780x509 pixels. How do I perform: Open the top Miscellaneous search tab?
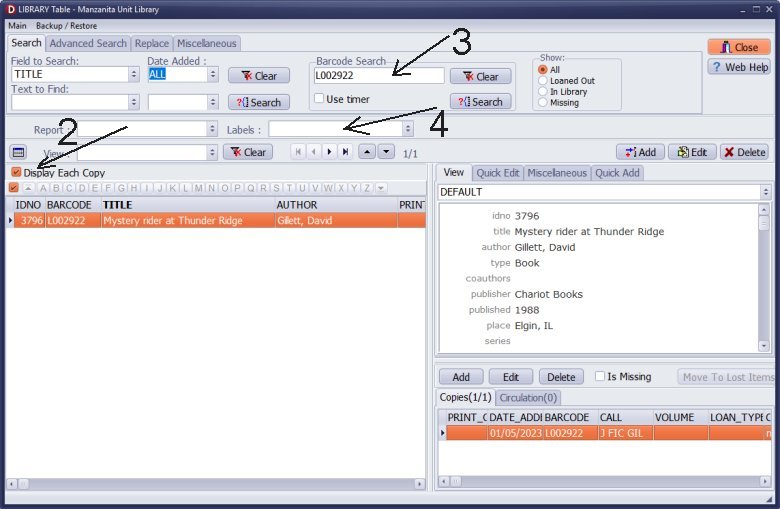pos(206,43)
